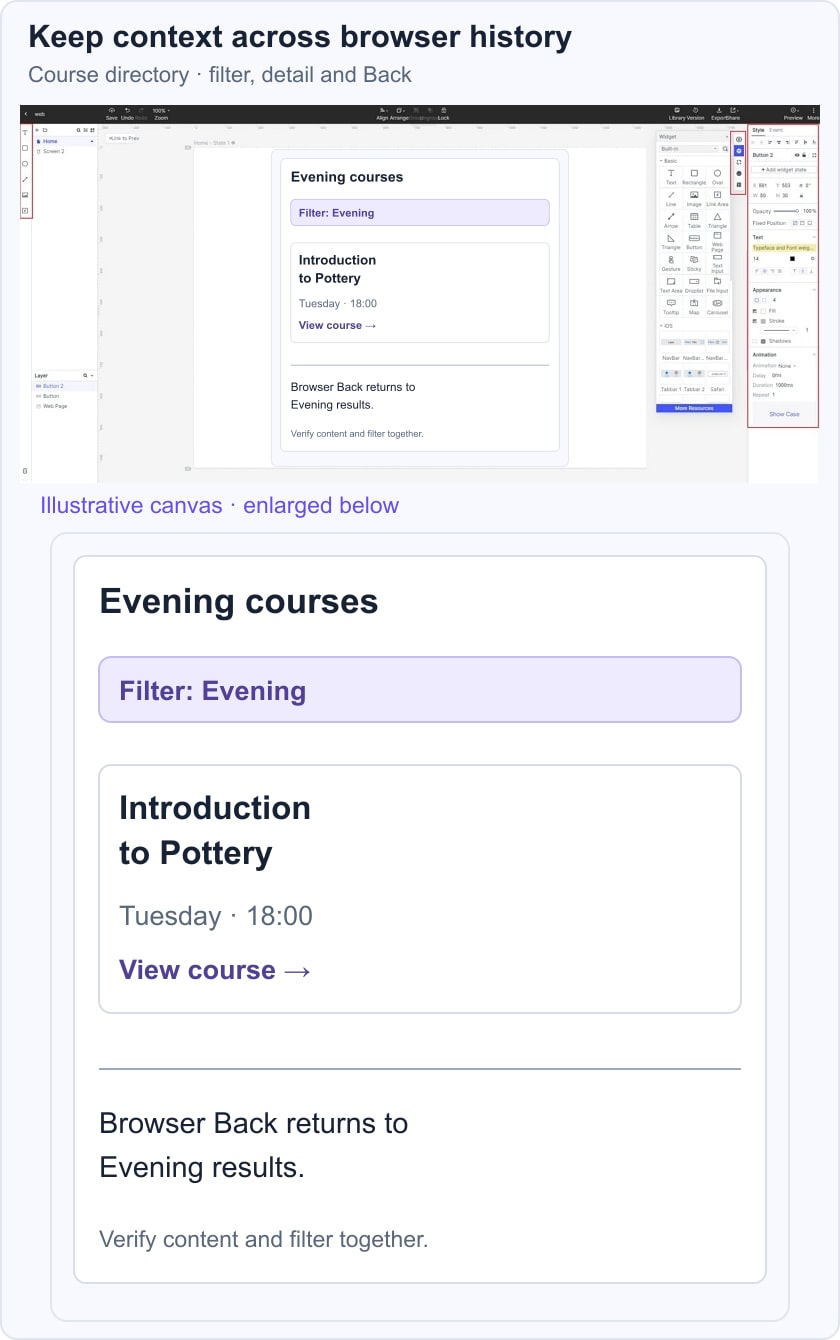This screenshot has width=840, height=1340.
Task: Pick the Sticky widget
Action: click(694, 263)
